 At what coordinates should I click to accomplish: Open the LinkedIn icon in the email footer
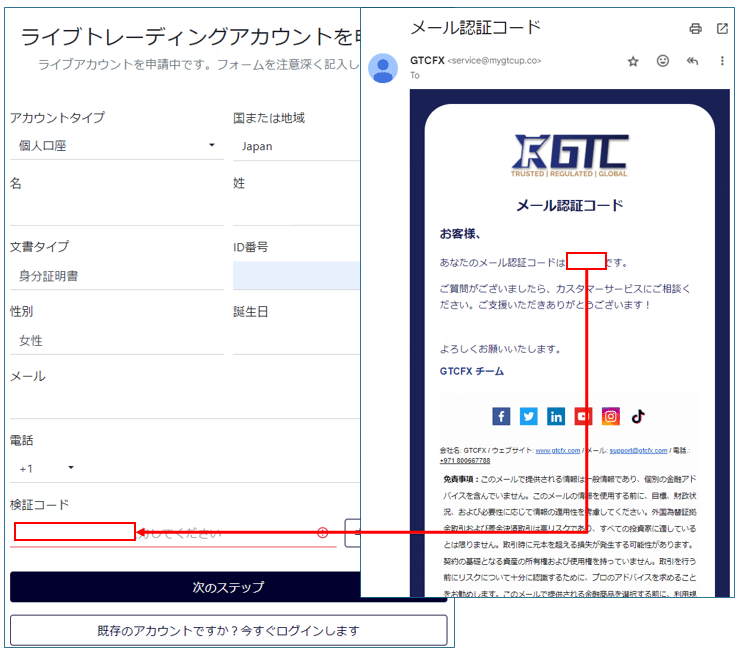click(x=555, y=416)
